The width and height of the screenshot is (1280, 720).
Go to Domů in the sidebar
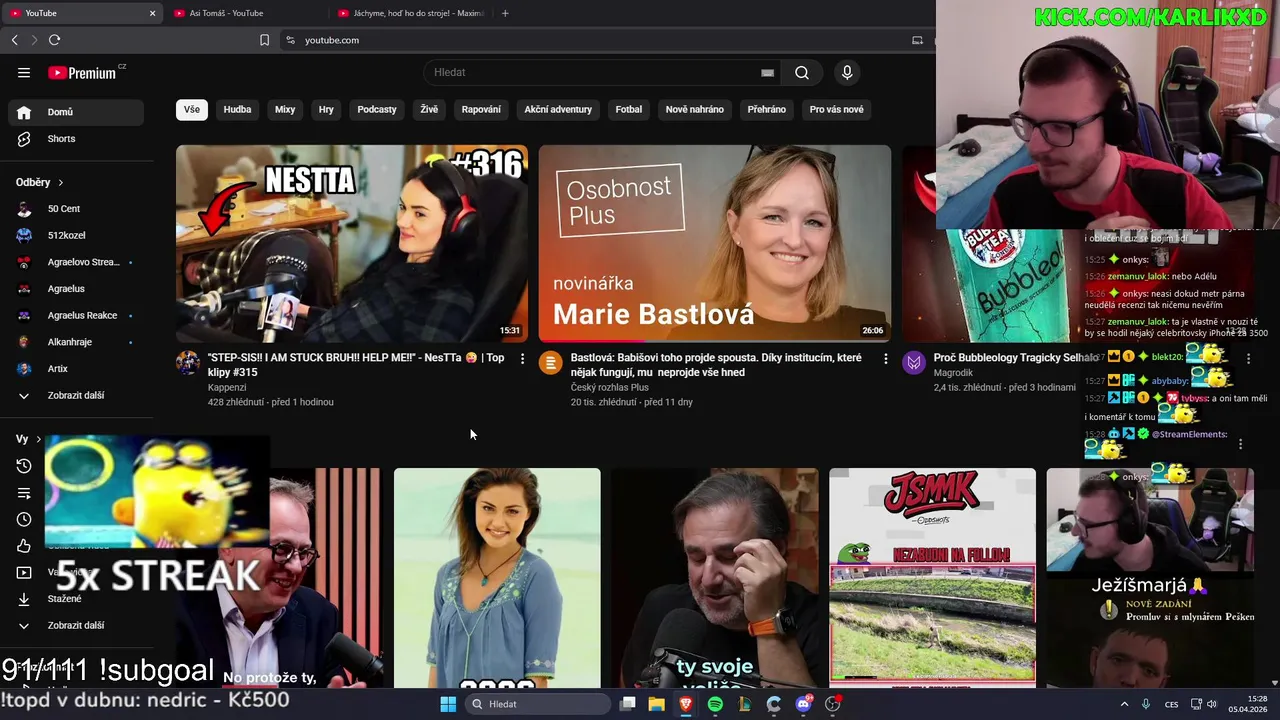76,112
